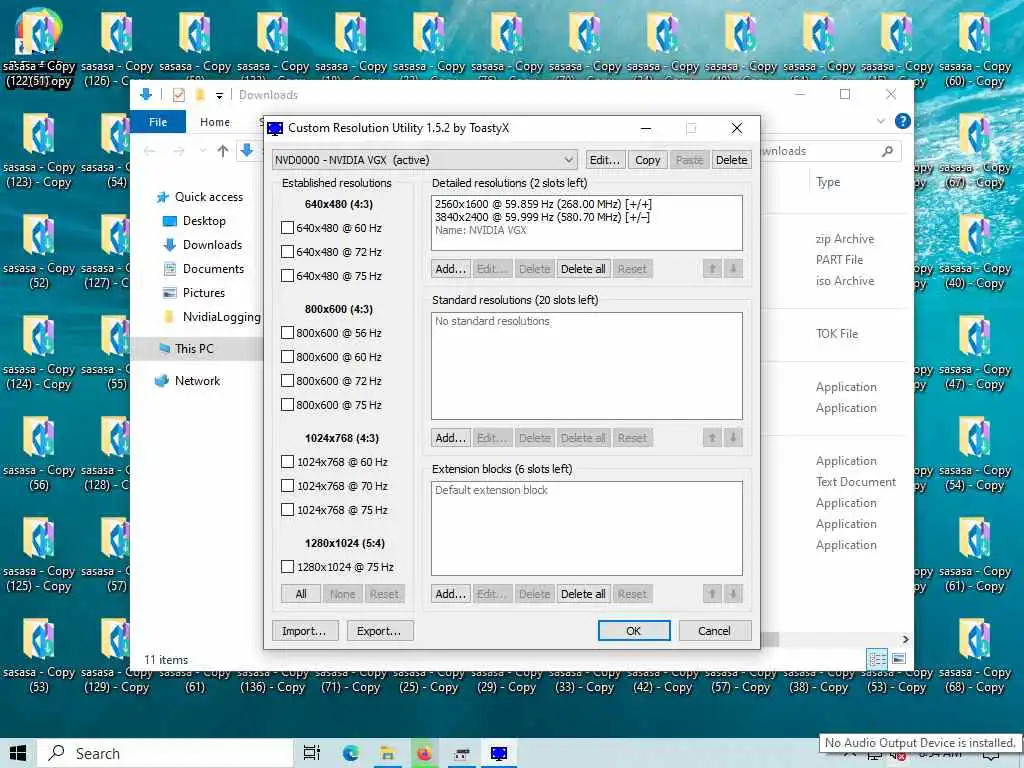Cancel the Custom Resolution Utility dialog

(714, 631)
